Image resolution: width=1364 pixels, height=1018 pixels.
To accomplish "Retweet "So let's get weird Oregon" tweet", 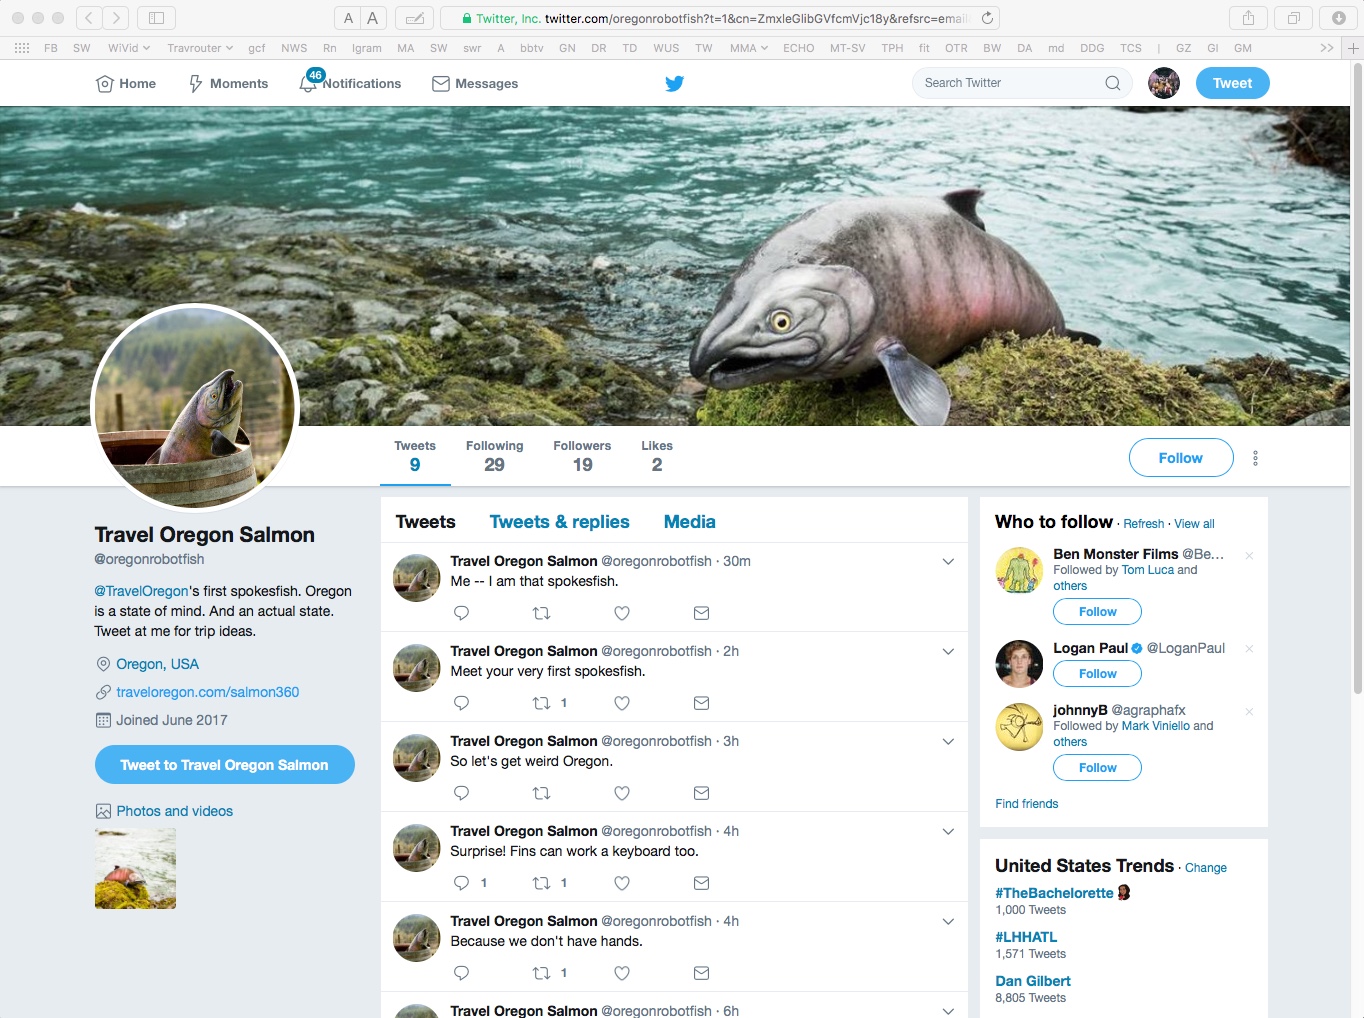I will tap(541, 793).
